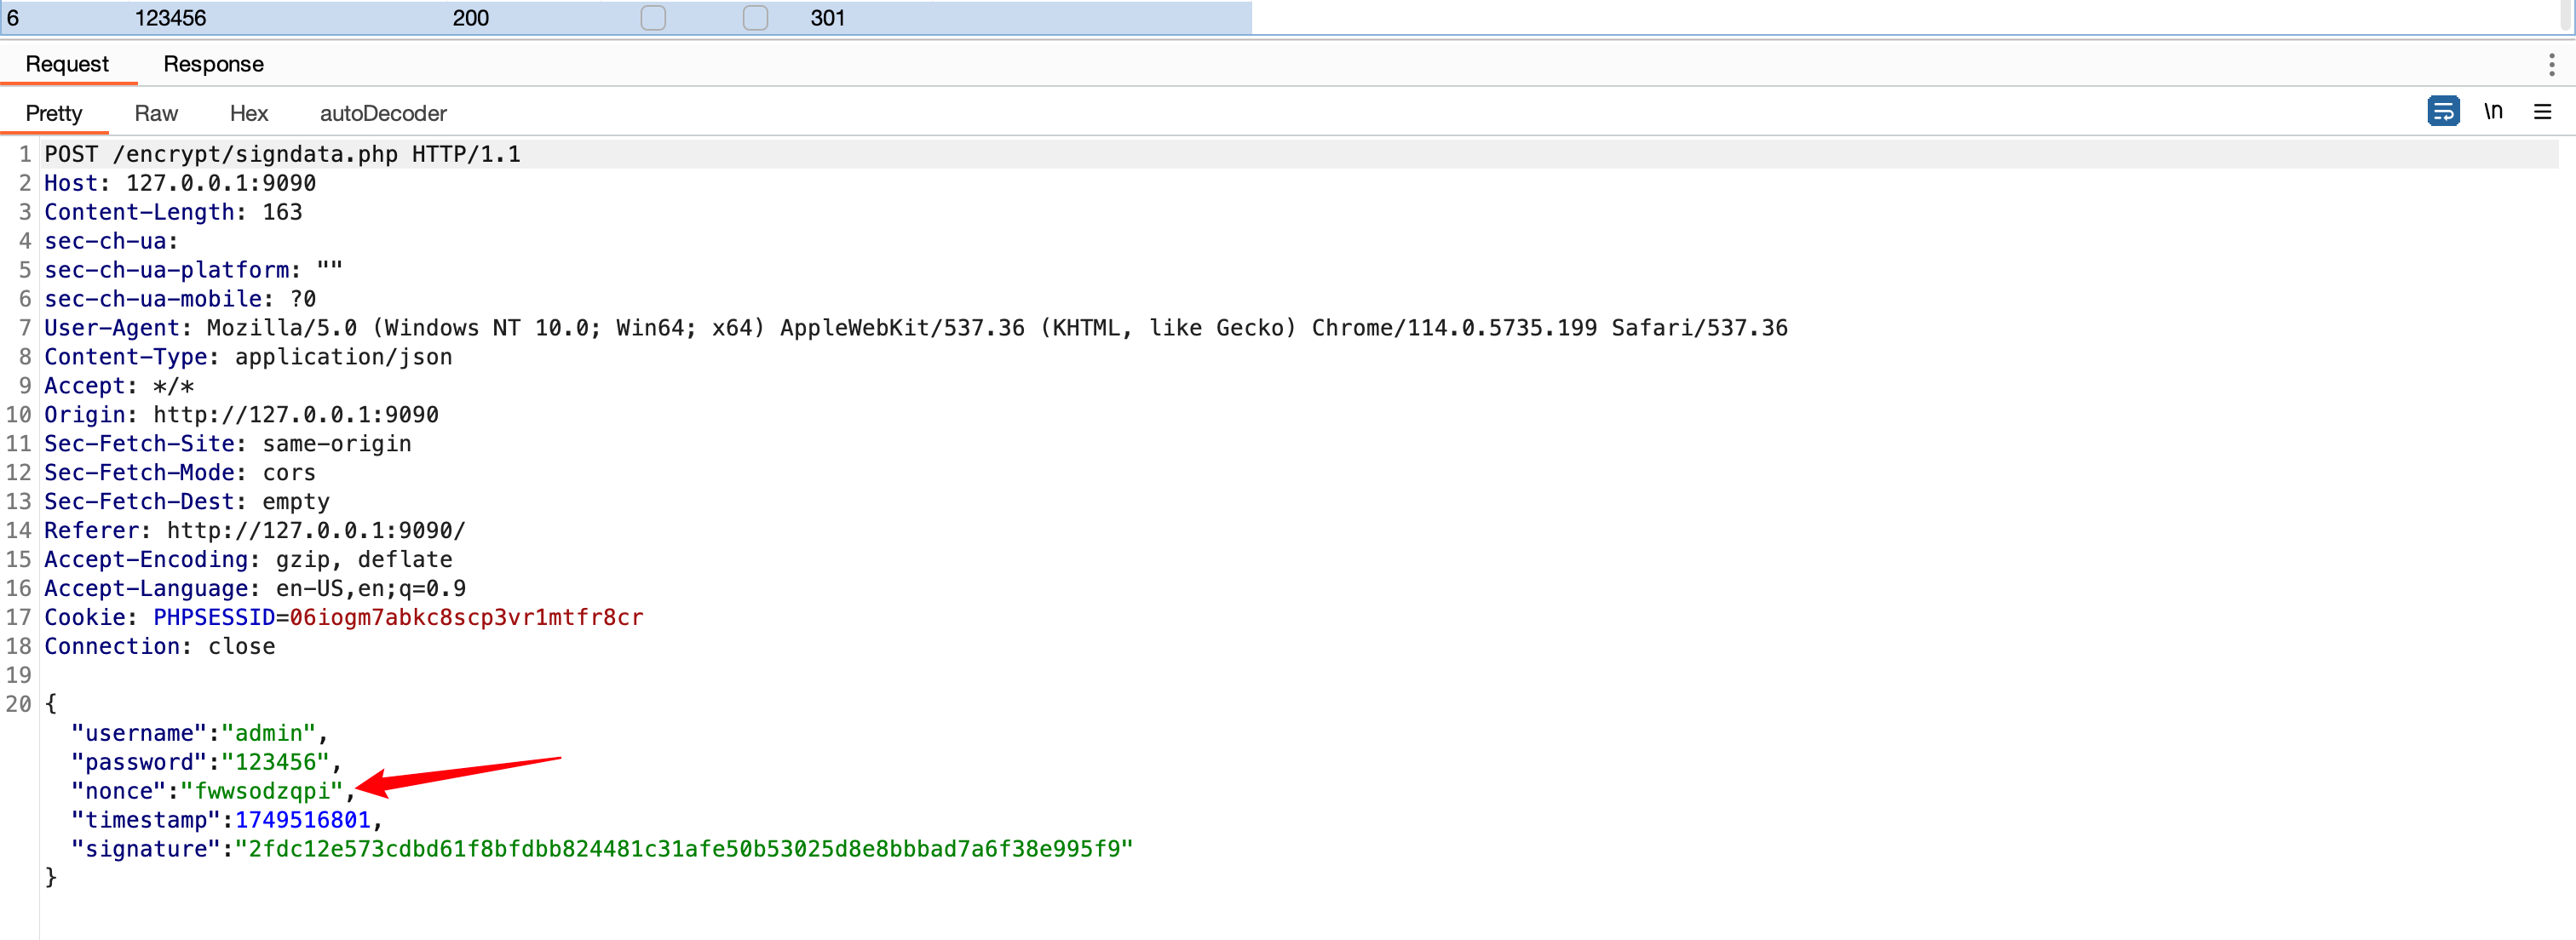Toggle second checkbox in row 6
Viewport: 2576px width, 940px height.
(x=755, y=18)
